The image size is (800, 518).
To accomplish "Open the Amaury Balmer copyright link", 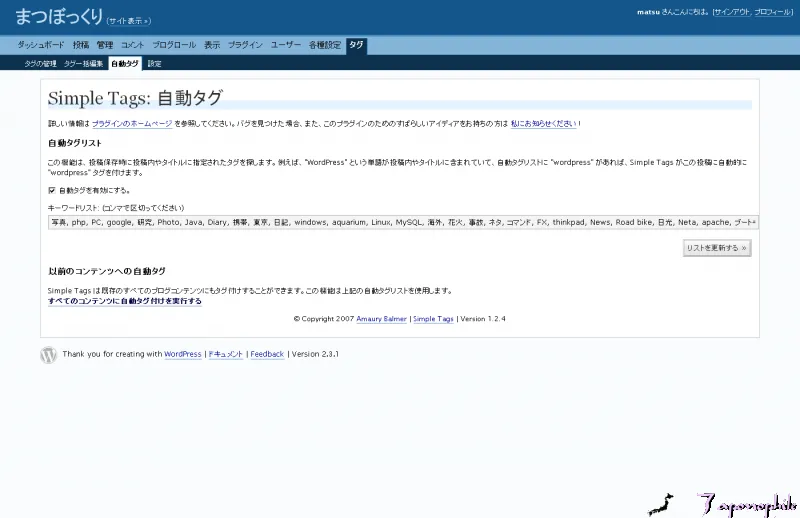I will click(378, 319).
